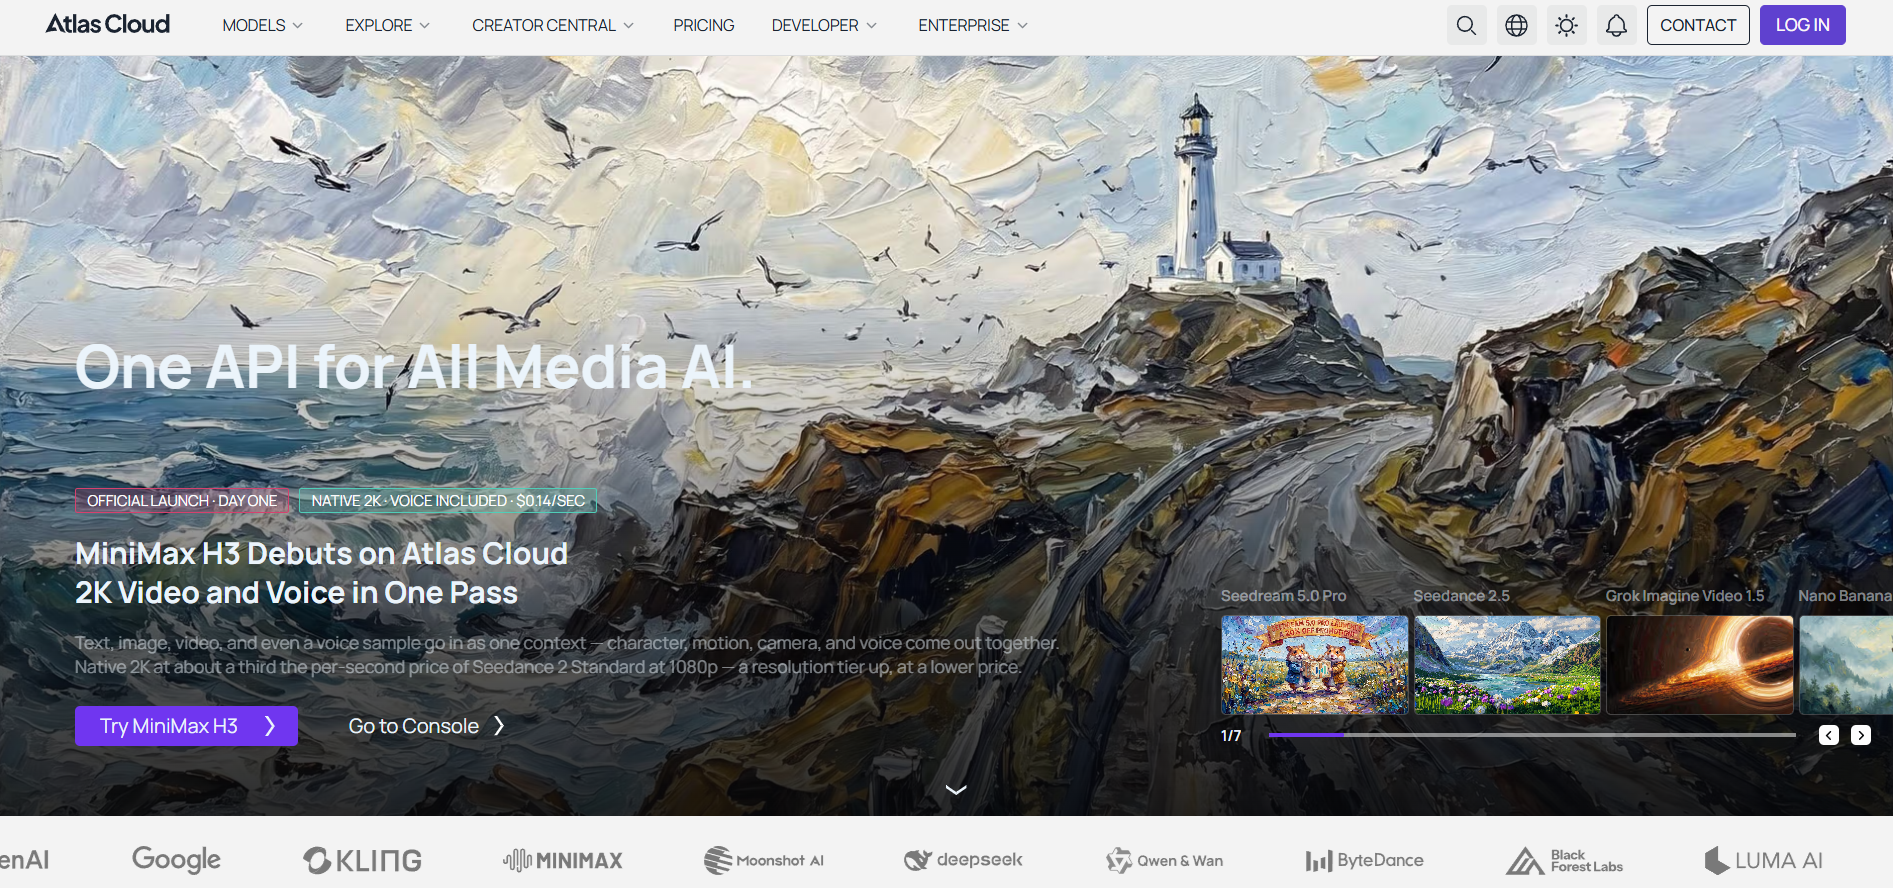Viewport: 1893px width, 888px height.
Task: Click the Qwen & Wan partner logo
Action: [x=1164, y=860]
